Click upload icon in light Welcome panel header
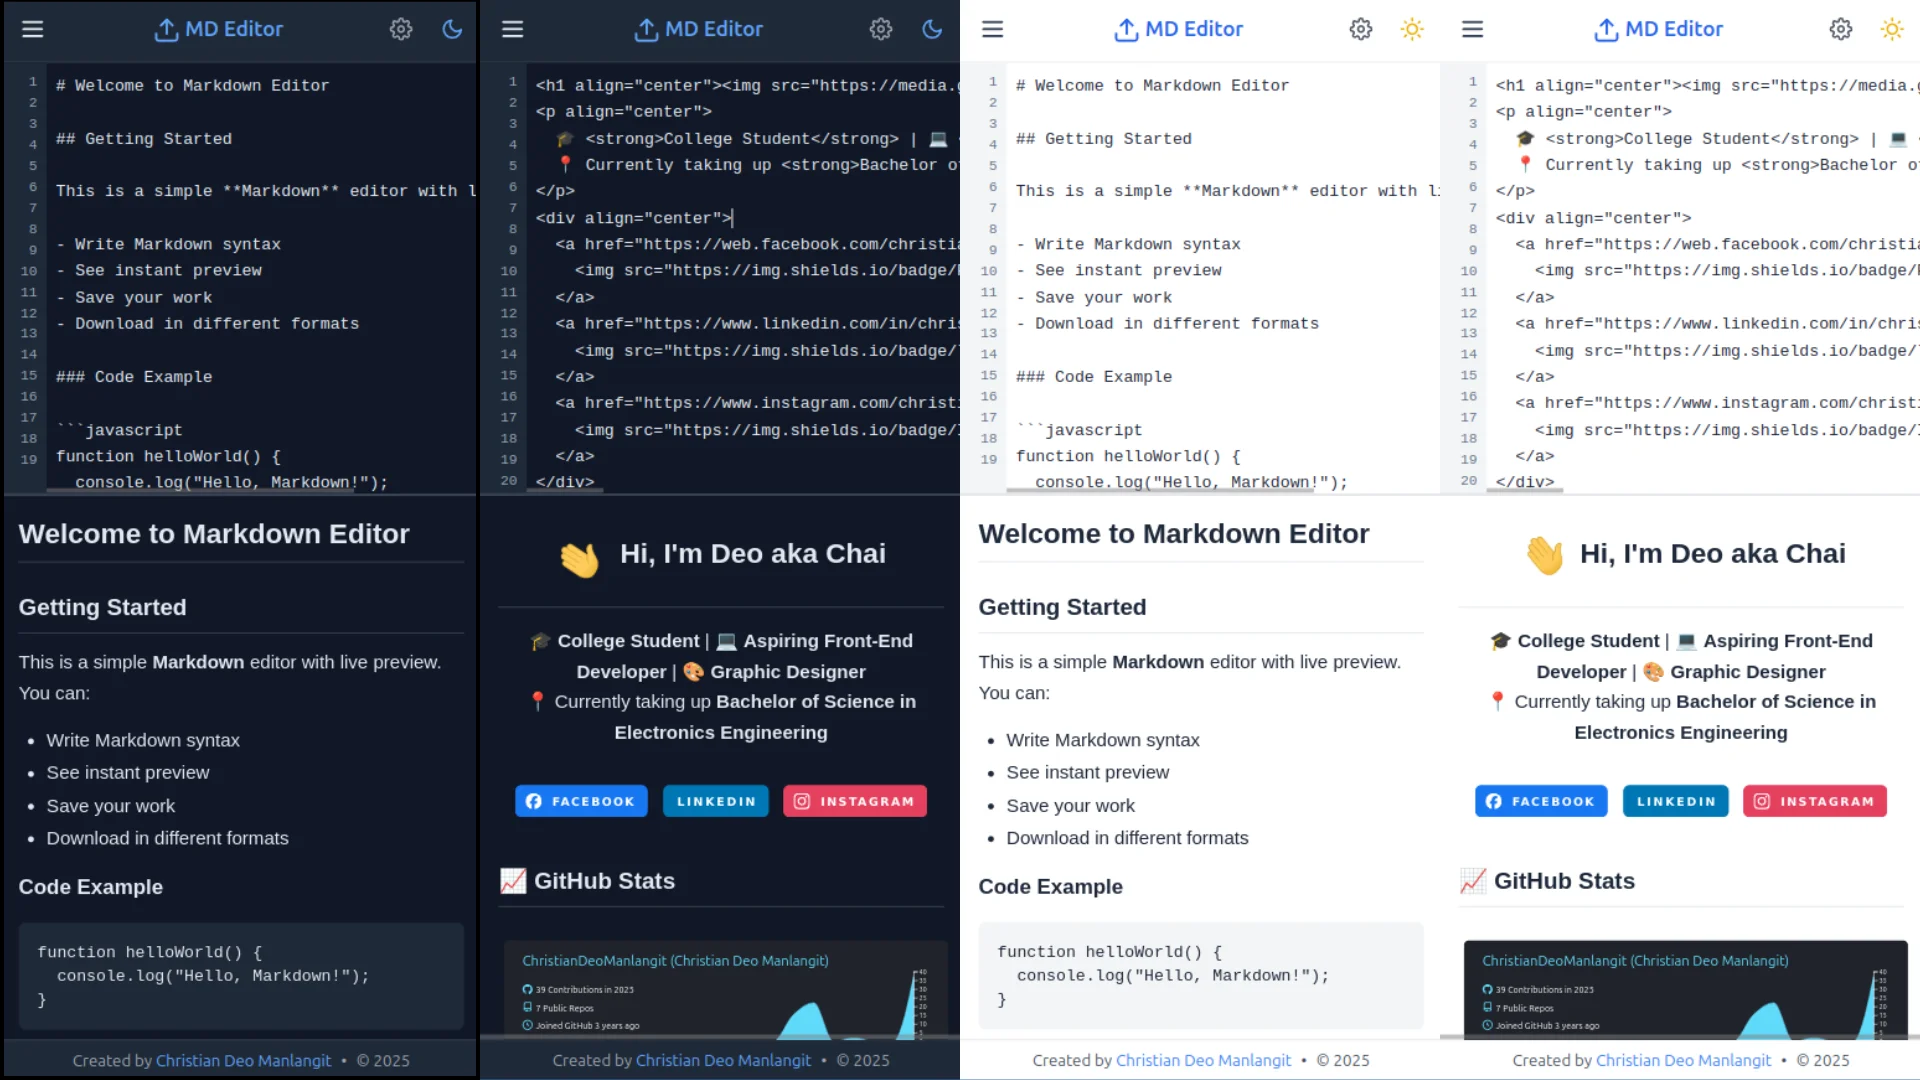 (1126, 30)
